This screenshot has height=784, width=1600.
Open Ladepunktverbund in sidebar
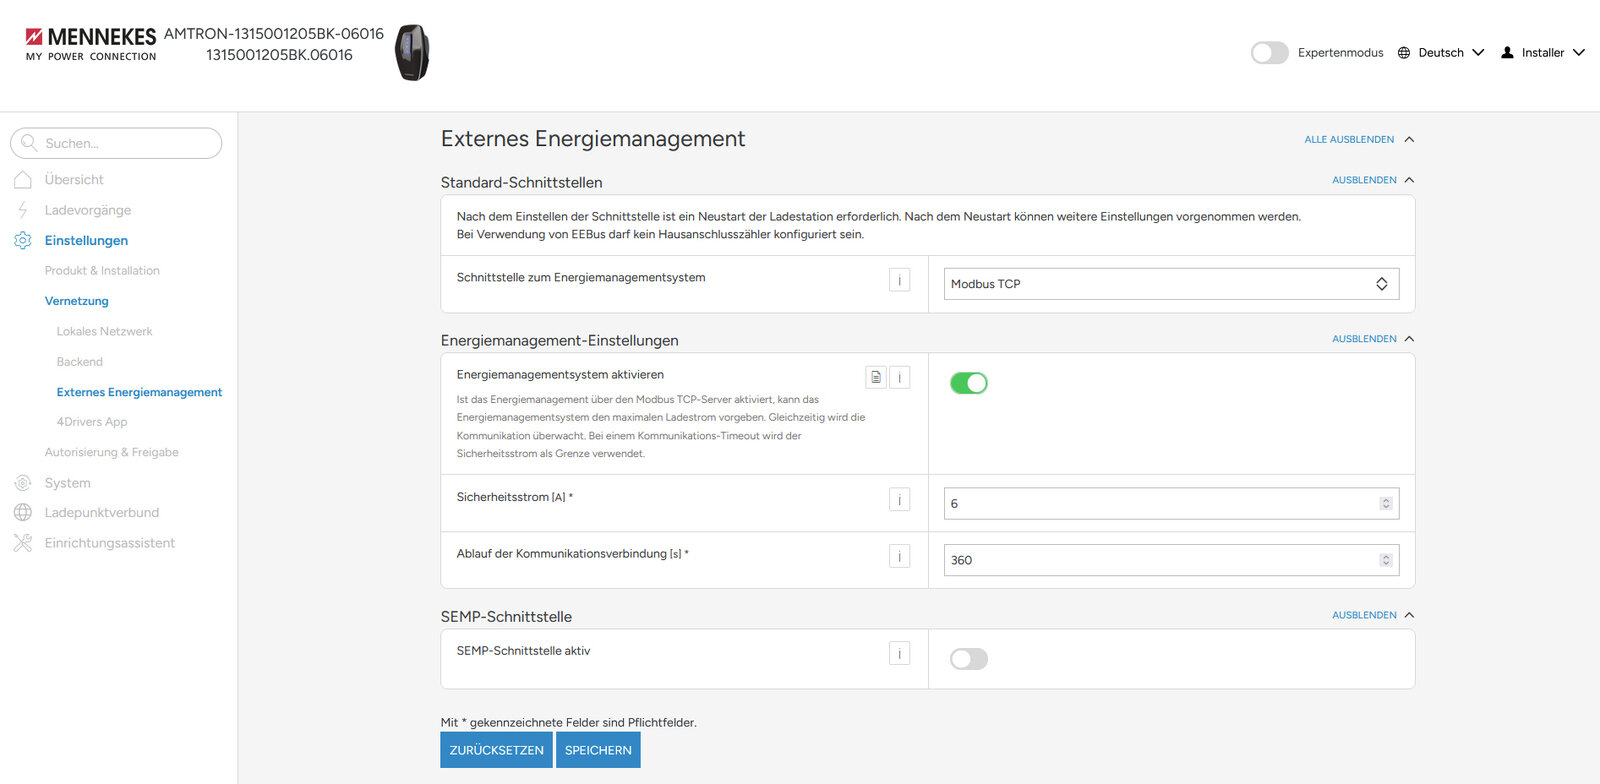[x=102, y=513]
